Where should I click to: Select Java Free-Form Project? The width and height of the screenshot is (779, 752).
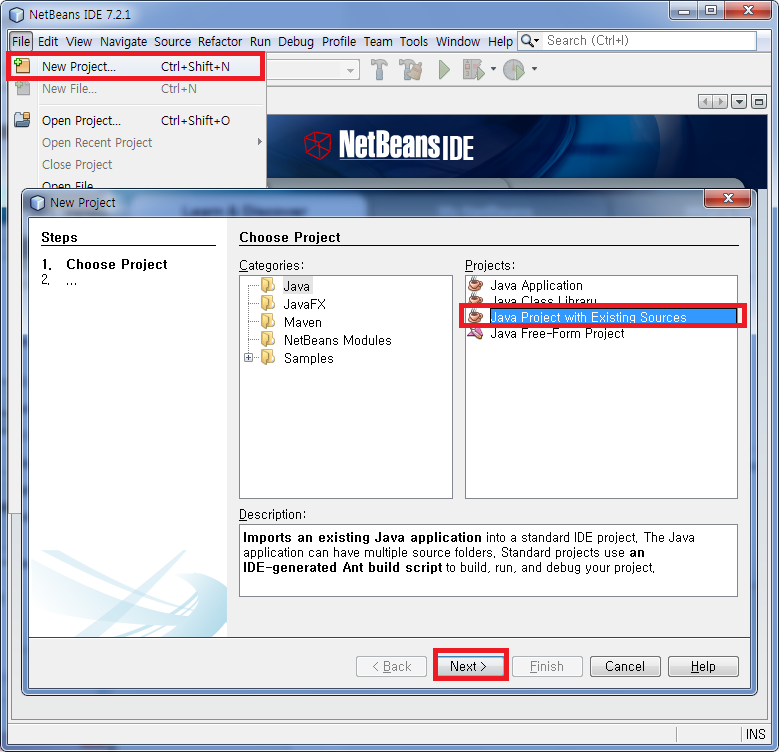tap(557, 333)
